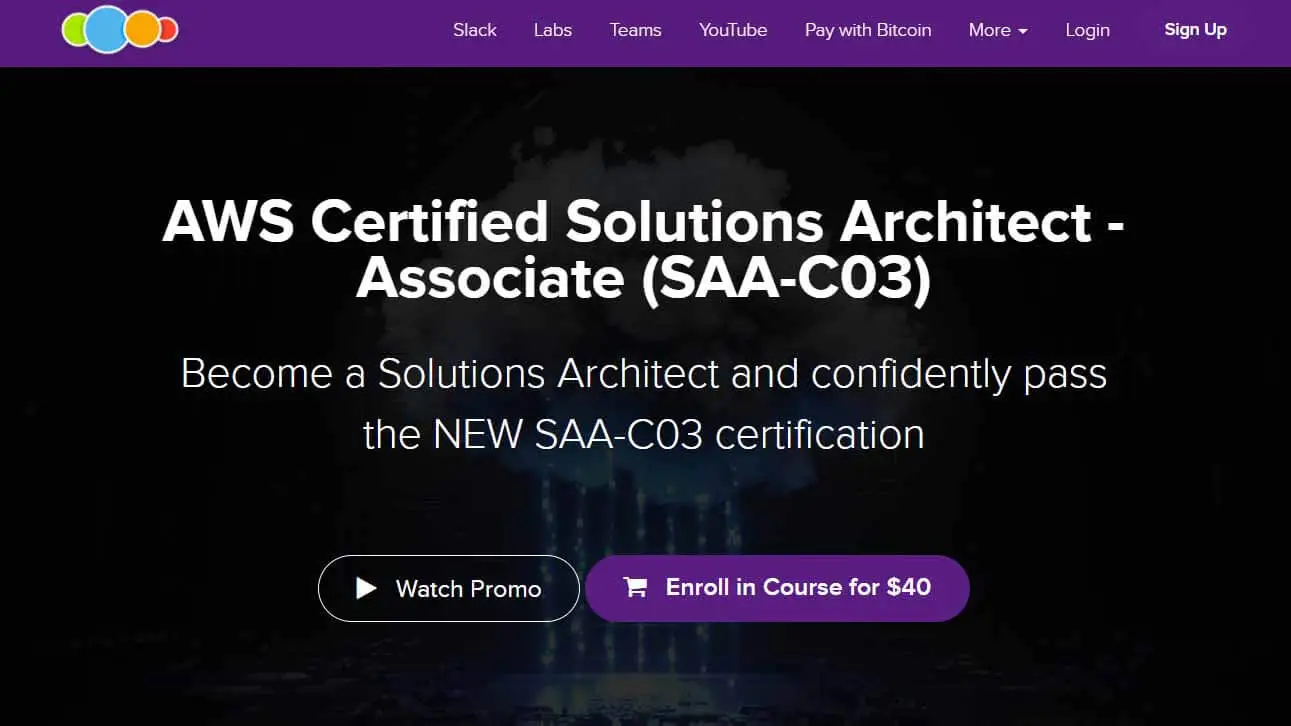1291x726 pixels.
Task: Click the Login link
Action: [1087, 30]
